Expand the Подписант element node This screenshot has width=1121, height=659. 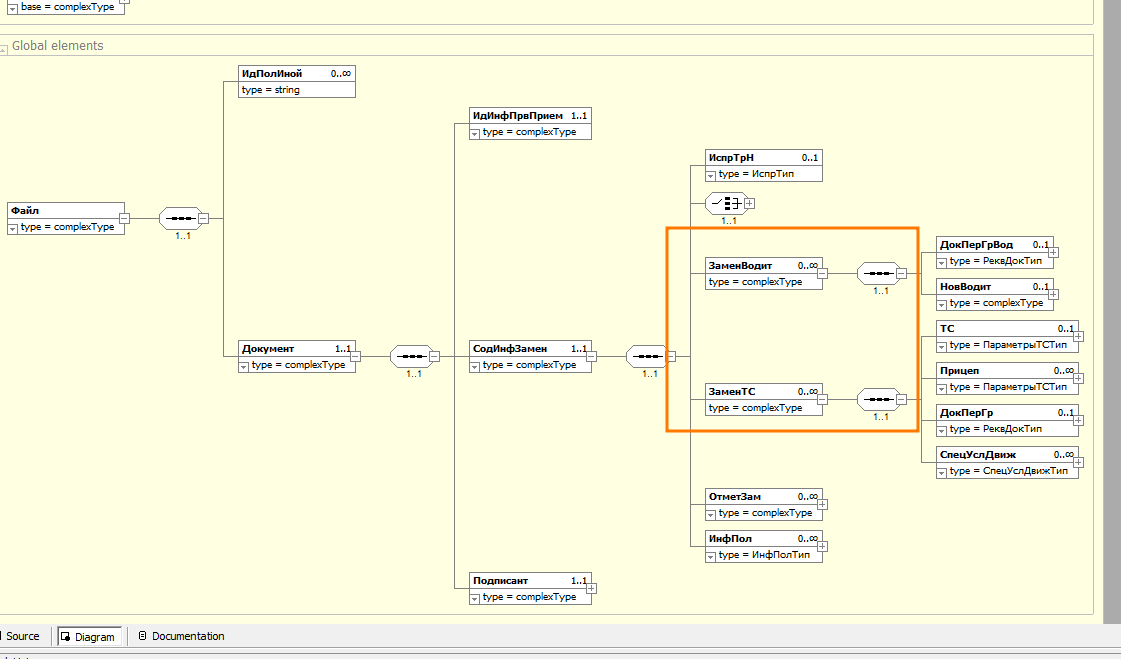[x=591, y=588]
